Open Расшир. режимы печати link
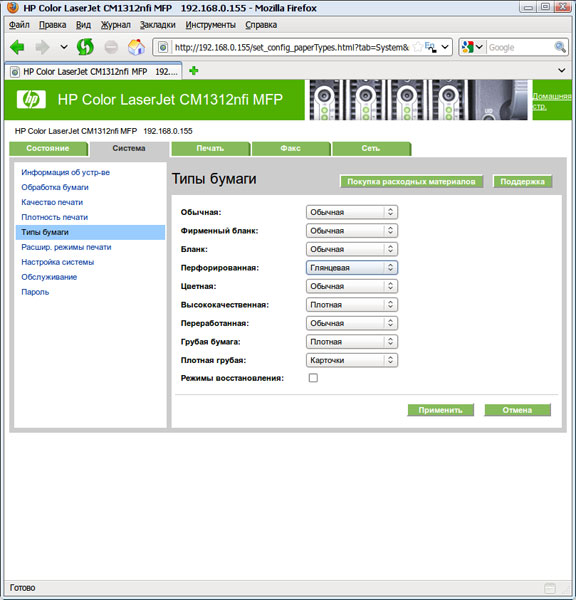 [x=66, y=247]
